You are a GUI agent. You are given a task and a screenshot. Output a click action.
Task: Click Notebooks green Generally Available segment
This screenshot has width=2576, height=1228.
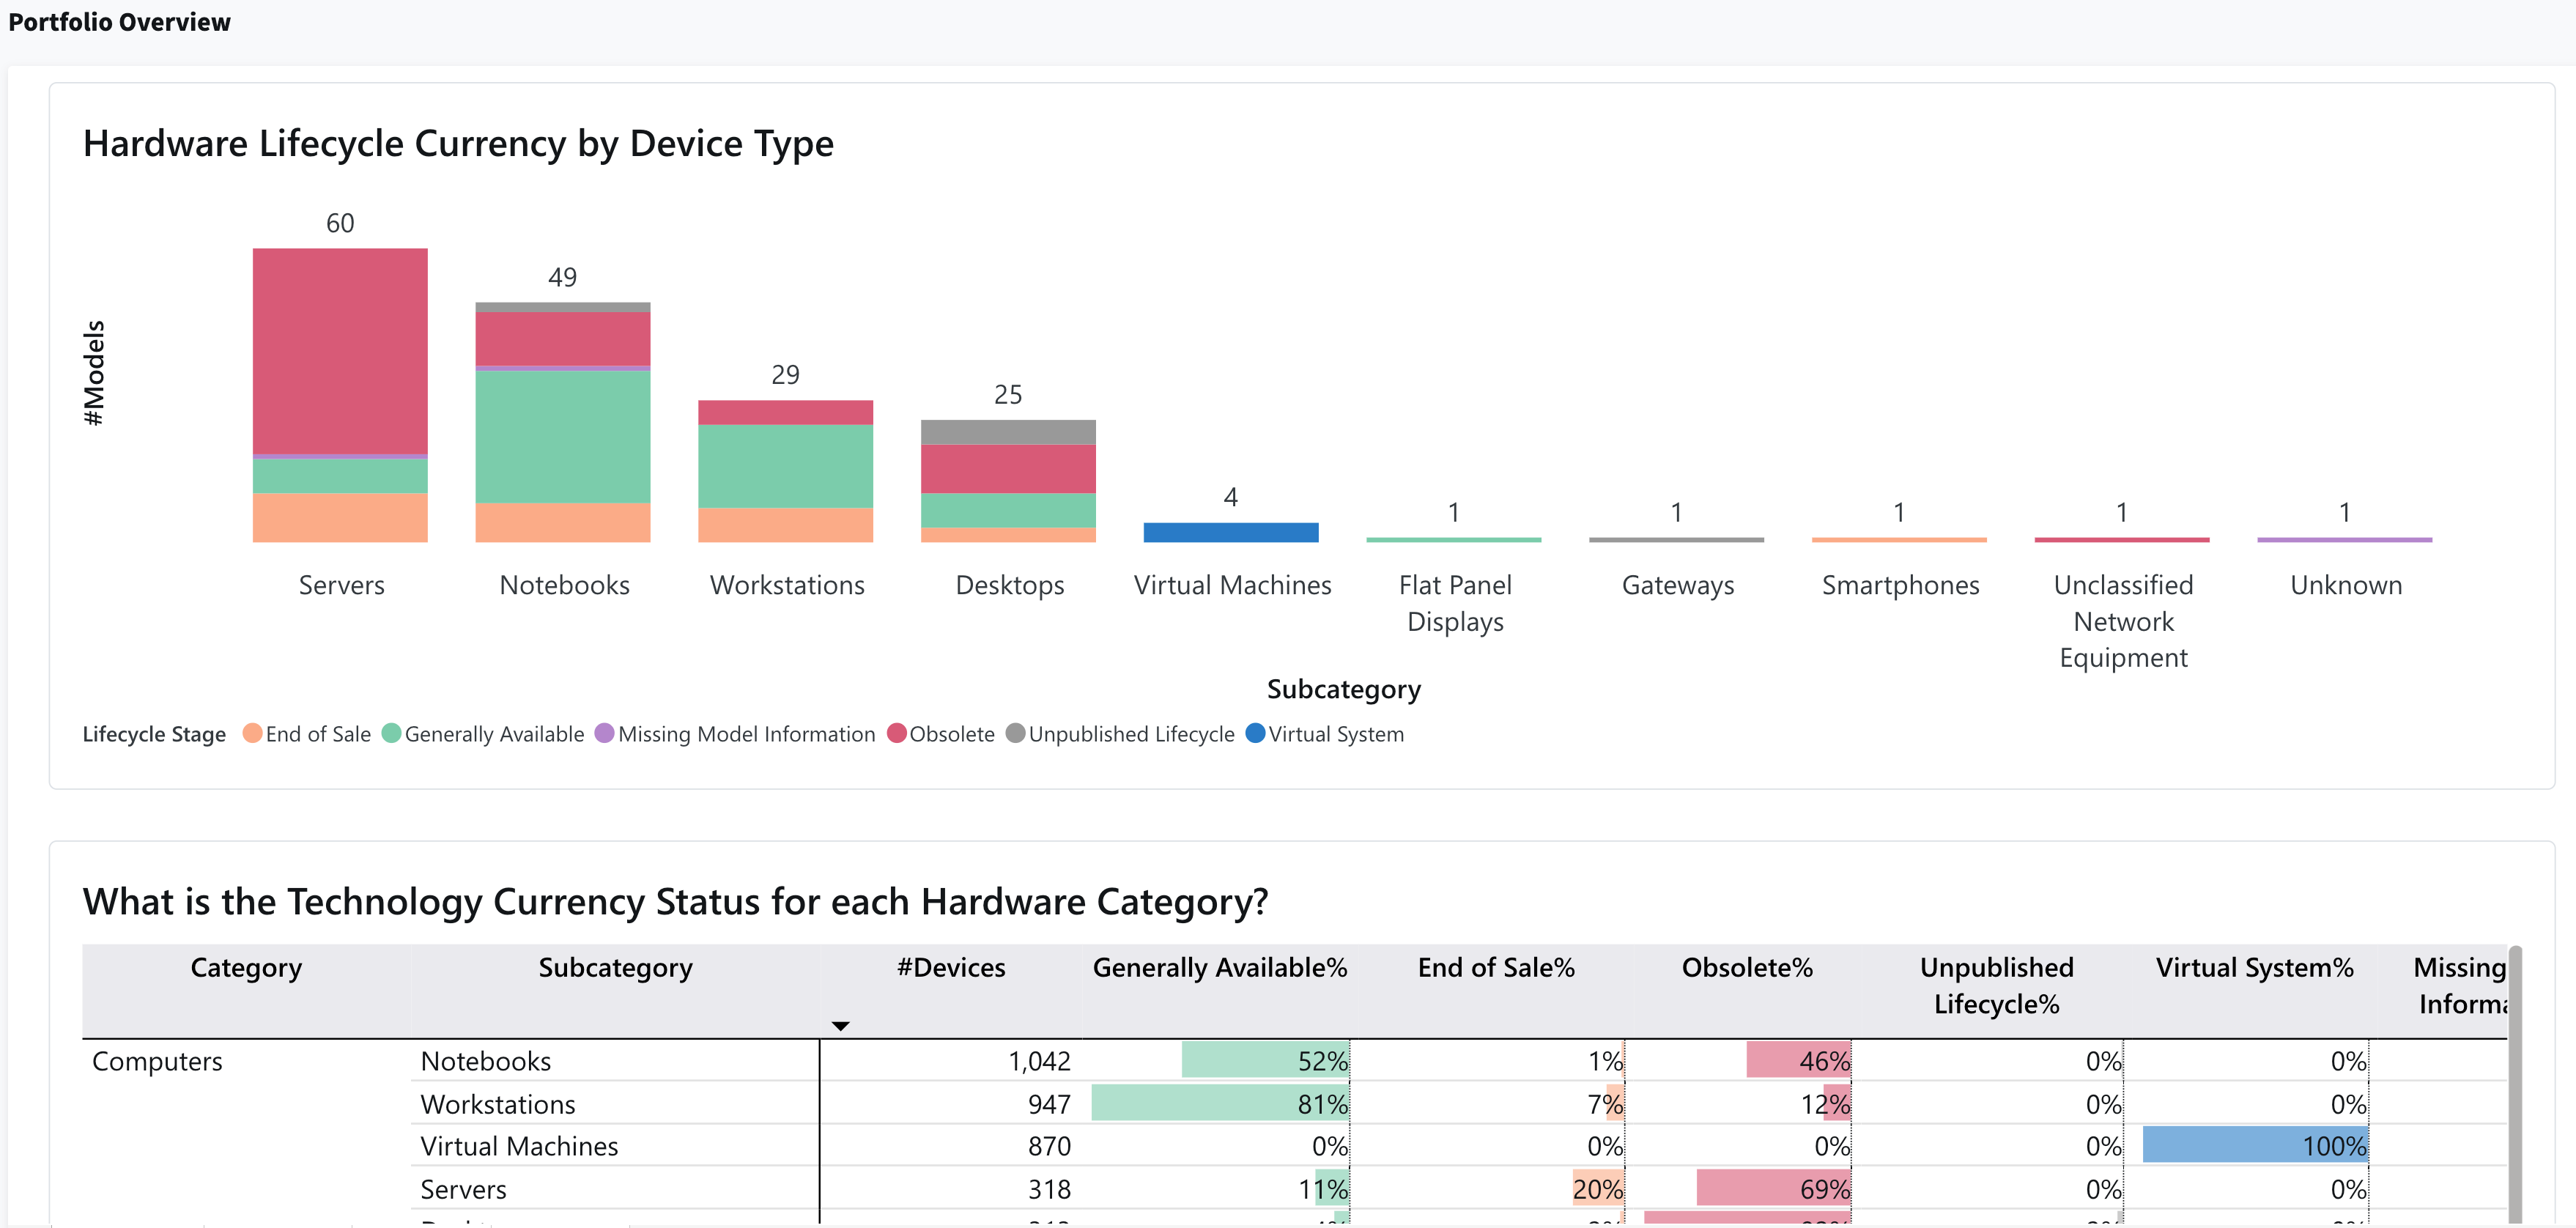click(x=562, y=436)
